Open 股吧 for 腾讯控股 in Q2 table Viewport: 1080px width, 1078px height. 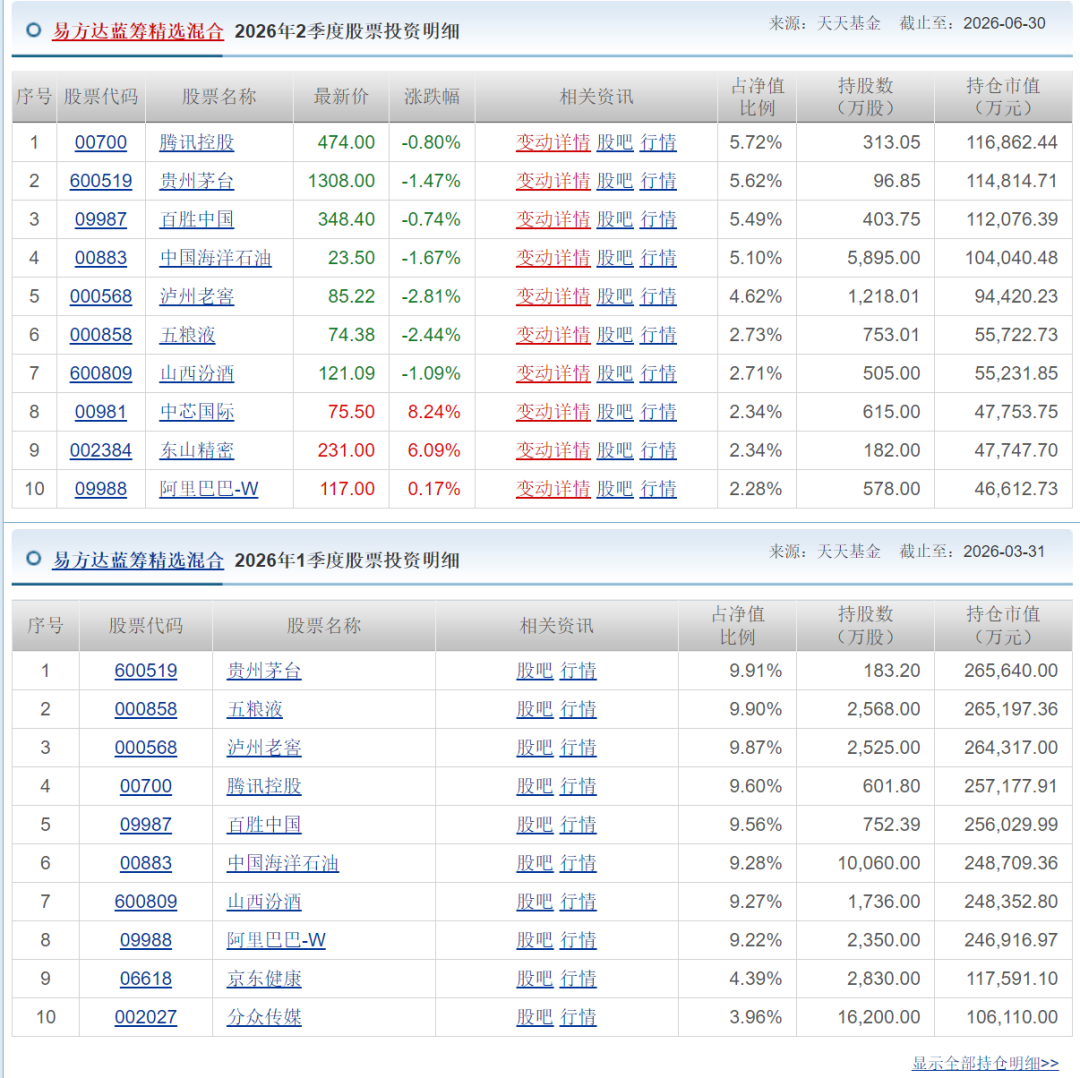614,143
